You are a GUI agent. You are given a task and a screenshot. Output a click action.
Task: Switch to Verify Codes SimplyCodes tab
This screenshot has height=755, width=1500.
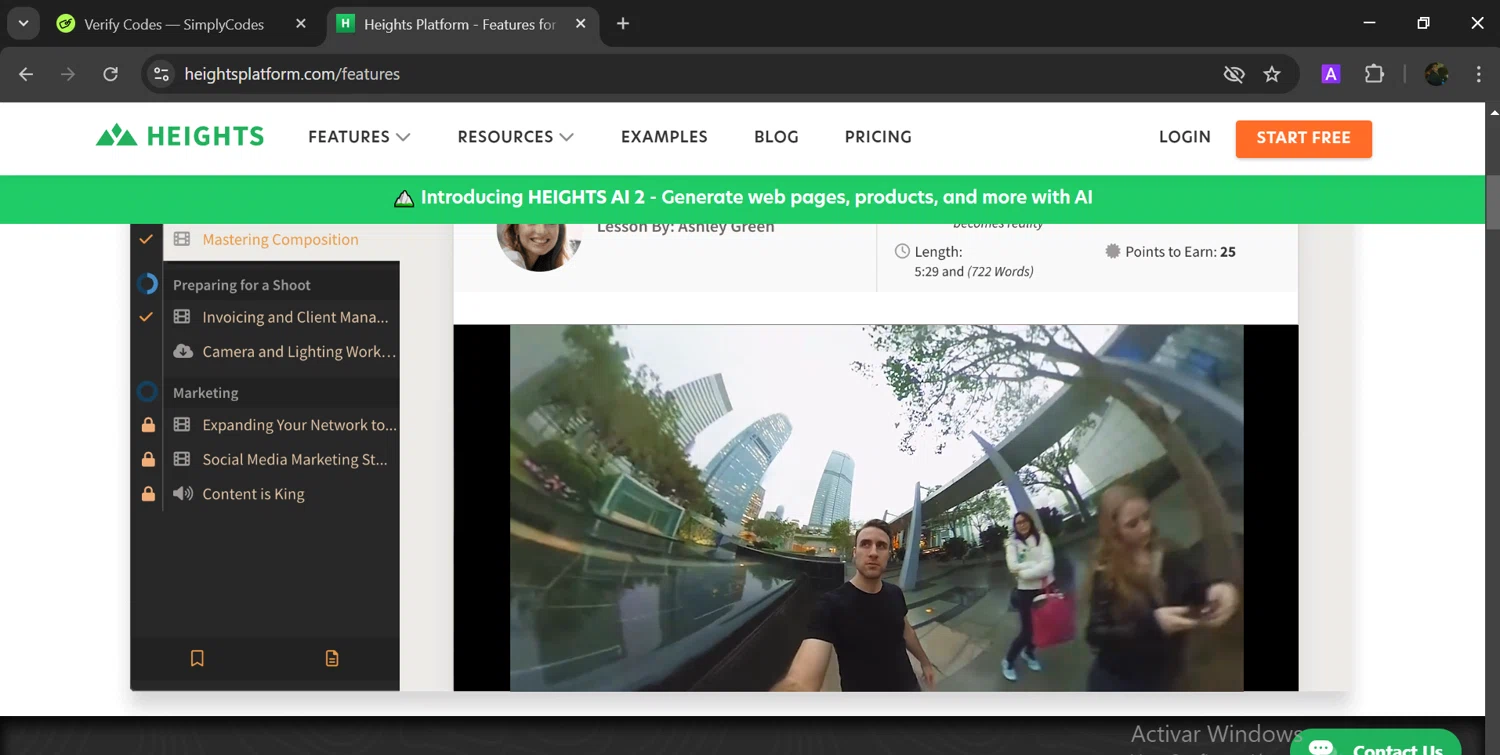(174, 24)
